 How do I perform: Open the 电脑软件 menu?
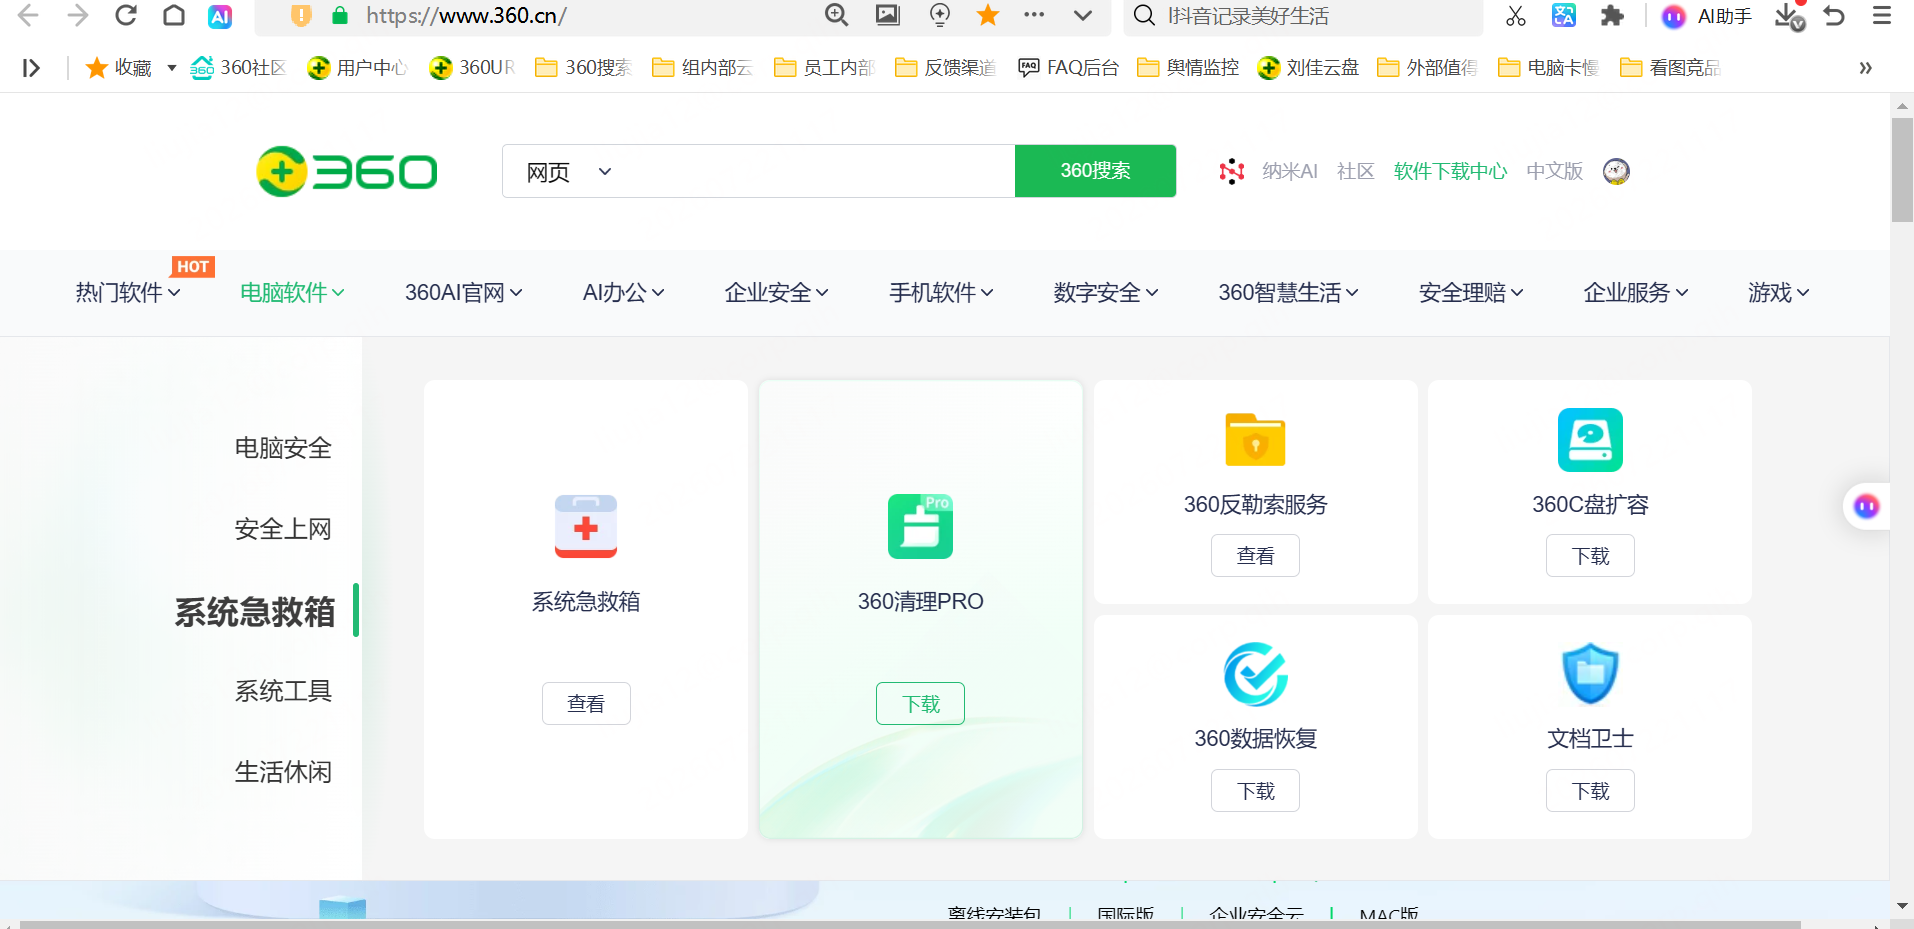coord(292,292)
